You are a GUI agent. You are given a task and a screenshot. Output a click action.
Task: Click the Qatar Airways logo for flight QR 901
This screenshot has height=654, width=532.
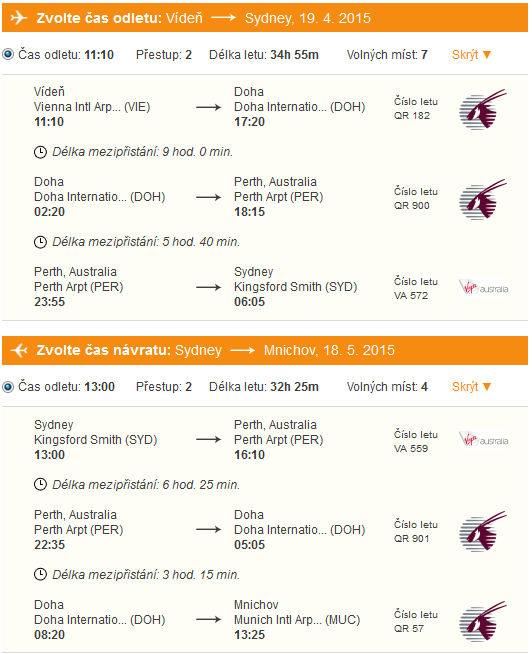click(x=483, y=532)
